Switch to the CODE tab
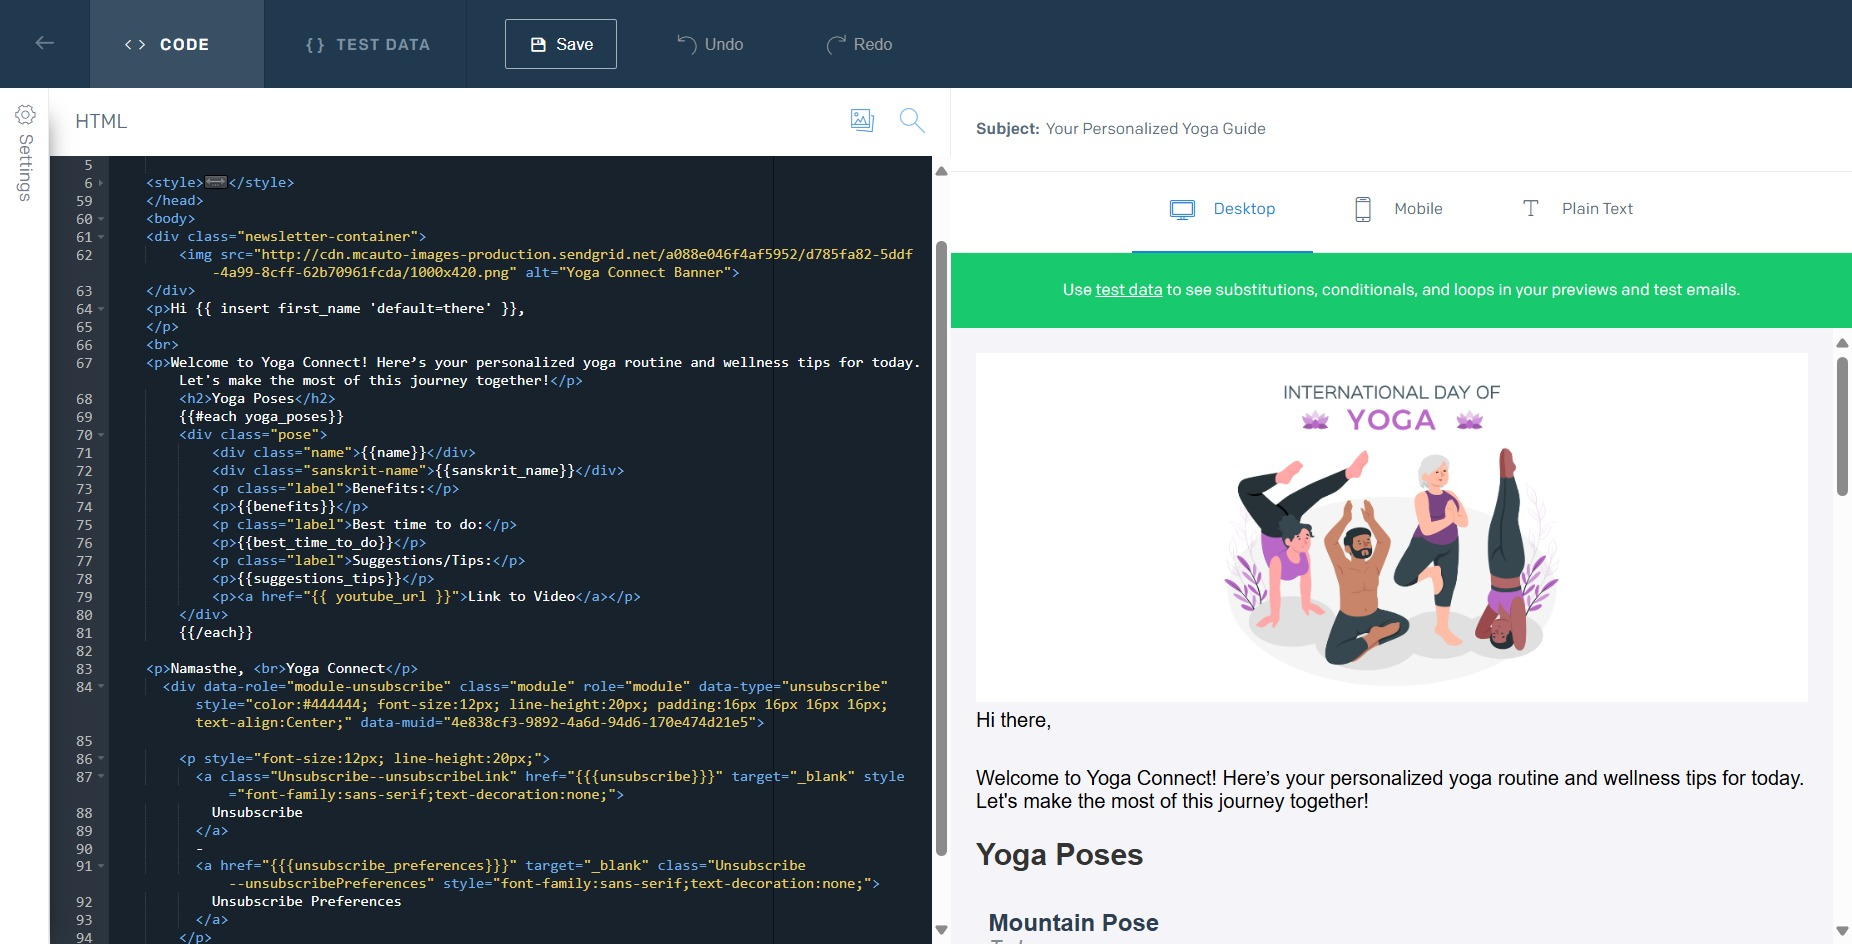 177,43
